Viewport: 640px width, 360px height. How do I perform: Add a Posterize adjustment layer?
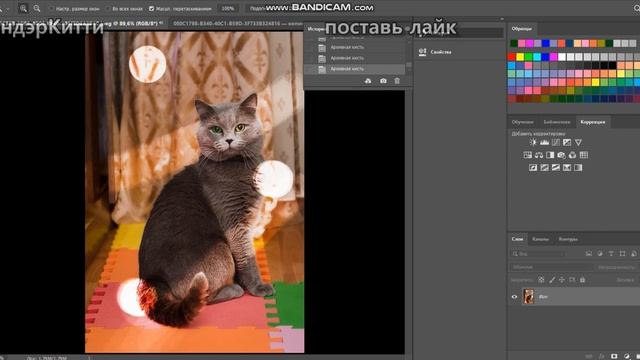click(544, 167)
